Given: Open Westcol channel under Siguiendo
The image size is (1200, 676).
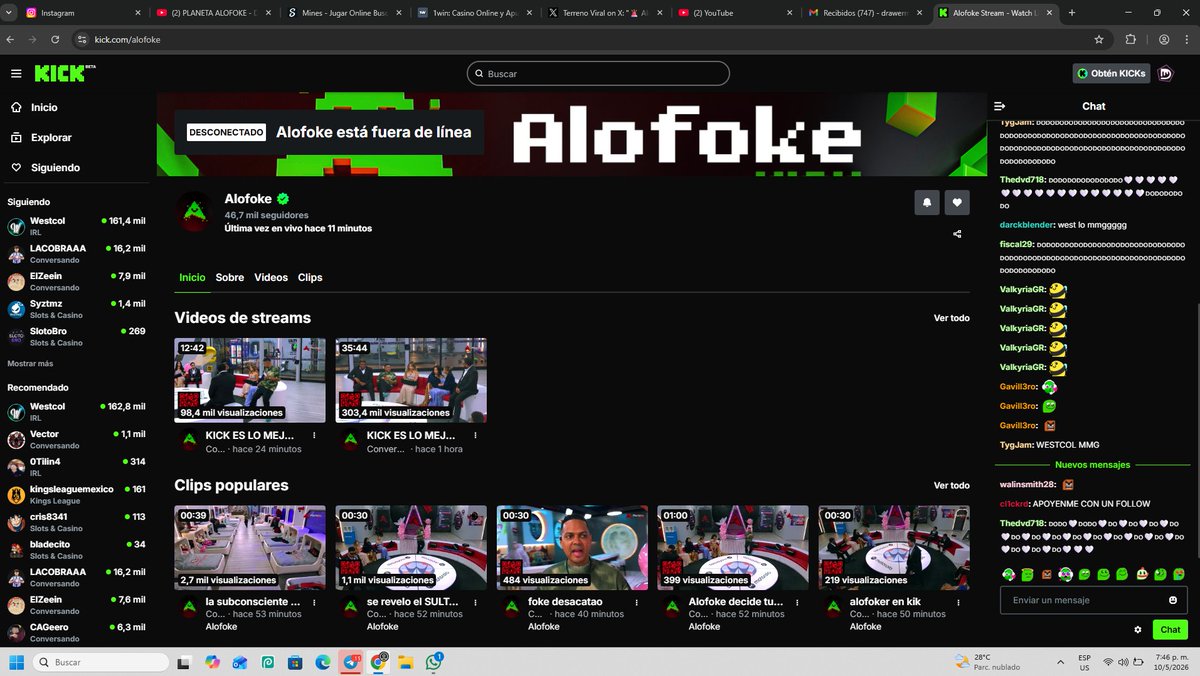Looking at the screenshot, I should (77, 226).
